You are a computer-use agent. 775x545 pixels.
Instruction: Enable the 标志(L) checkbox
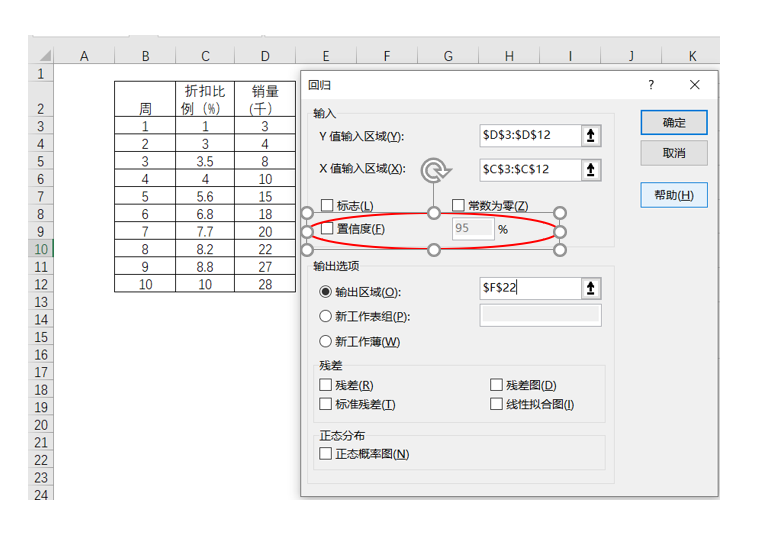(327, 206)
